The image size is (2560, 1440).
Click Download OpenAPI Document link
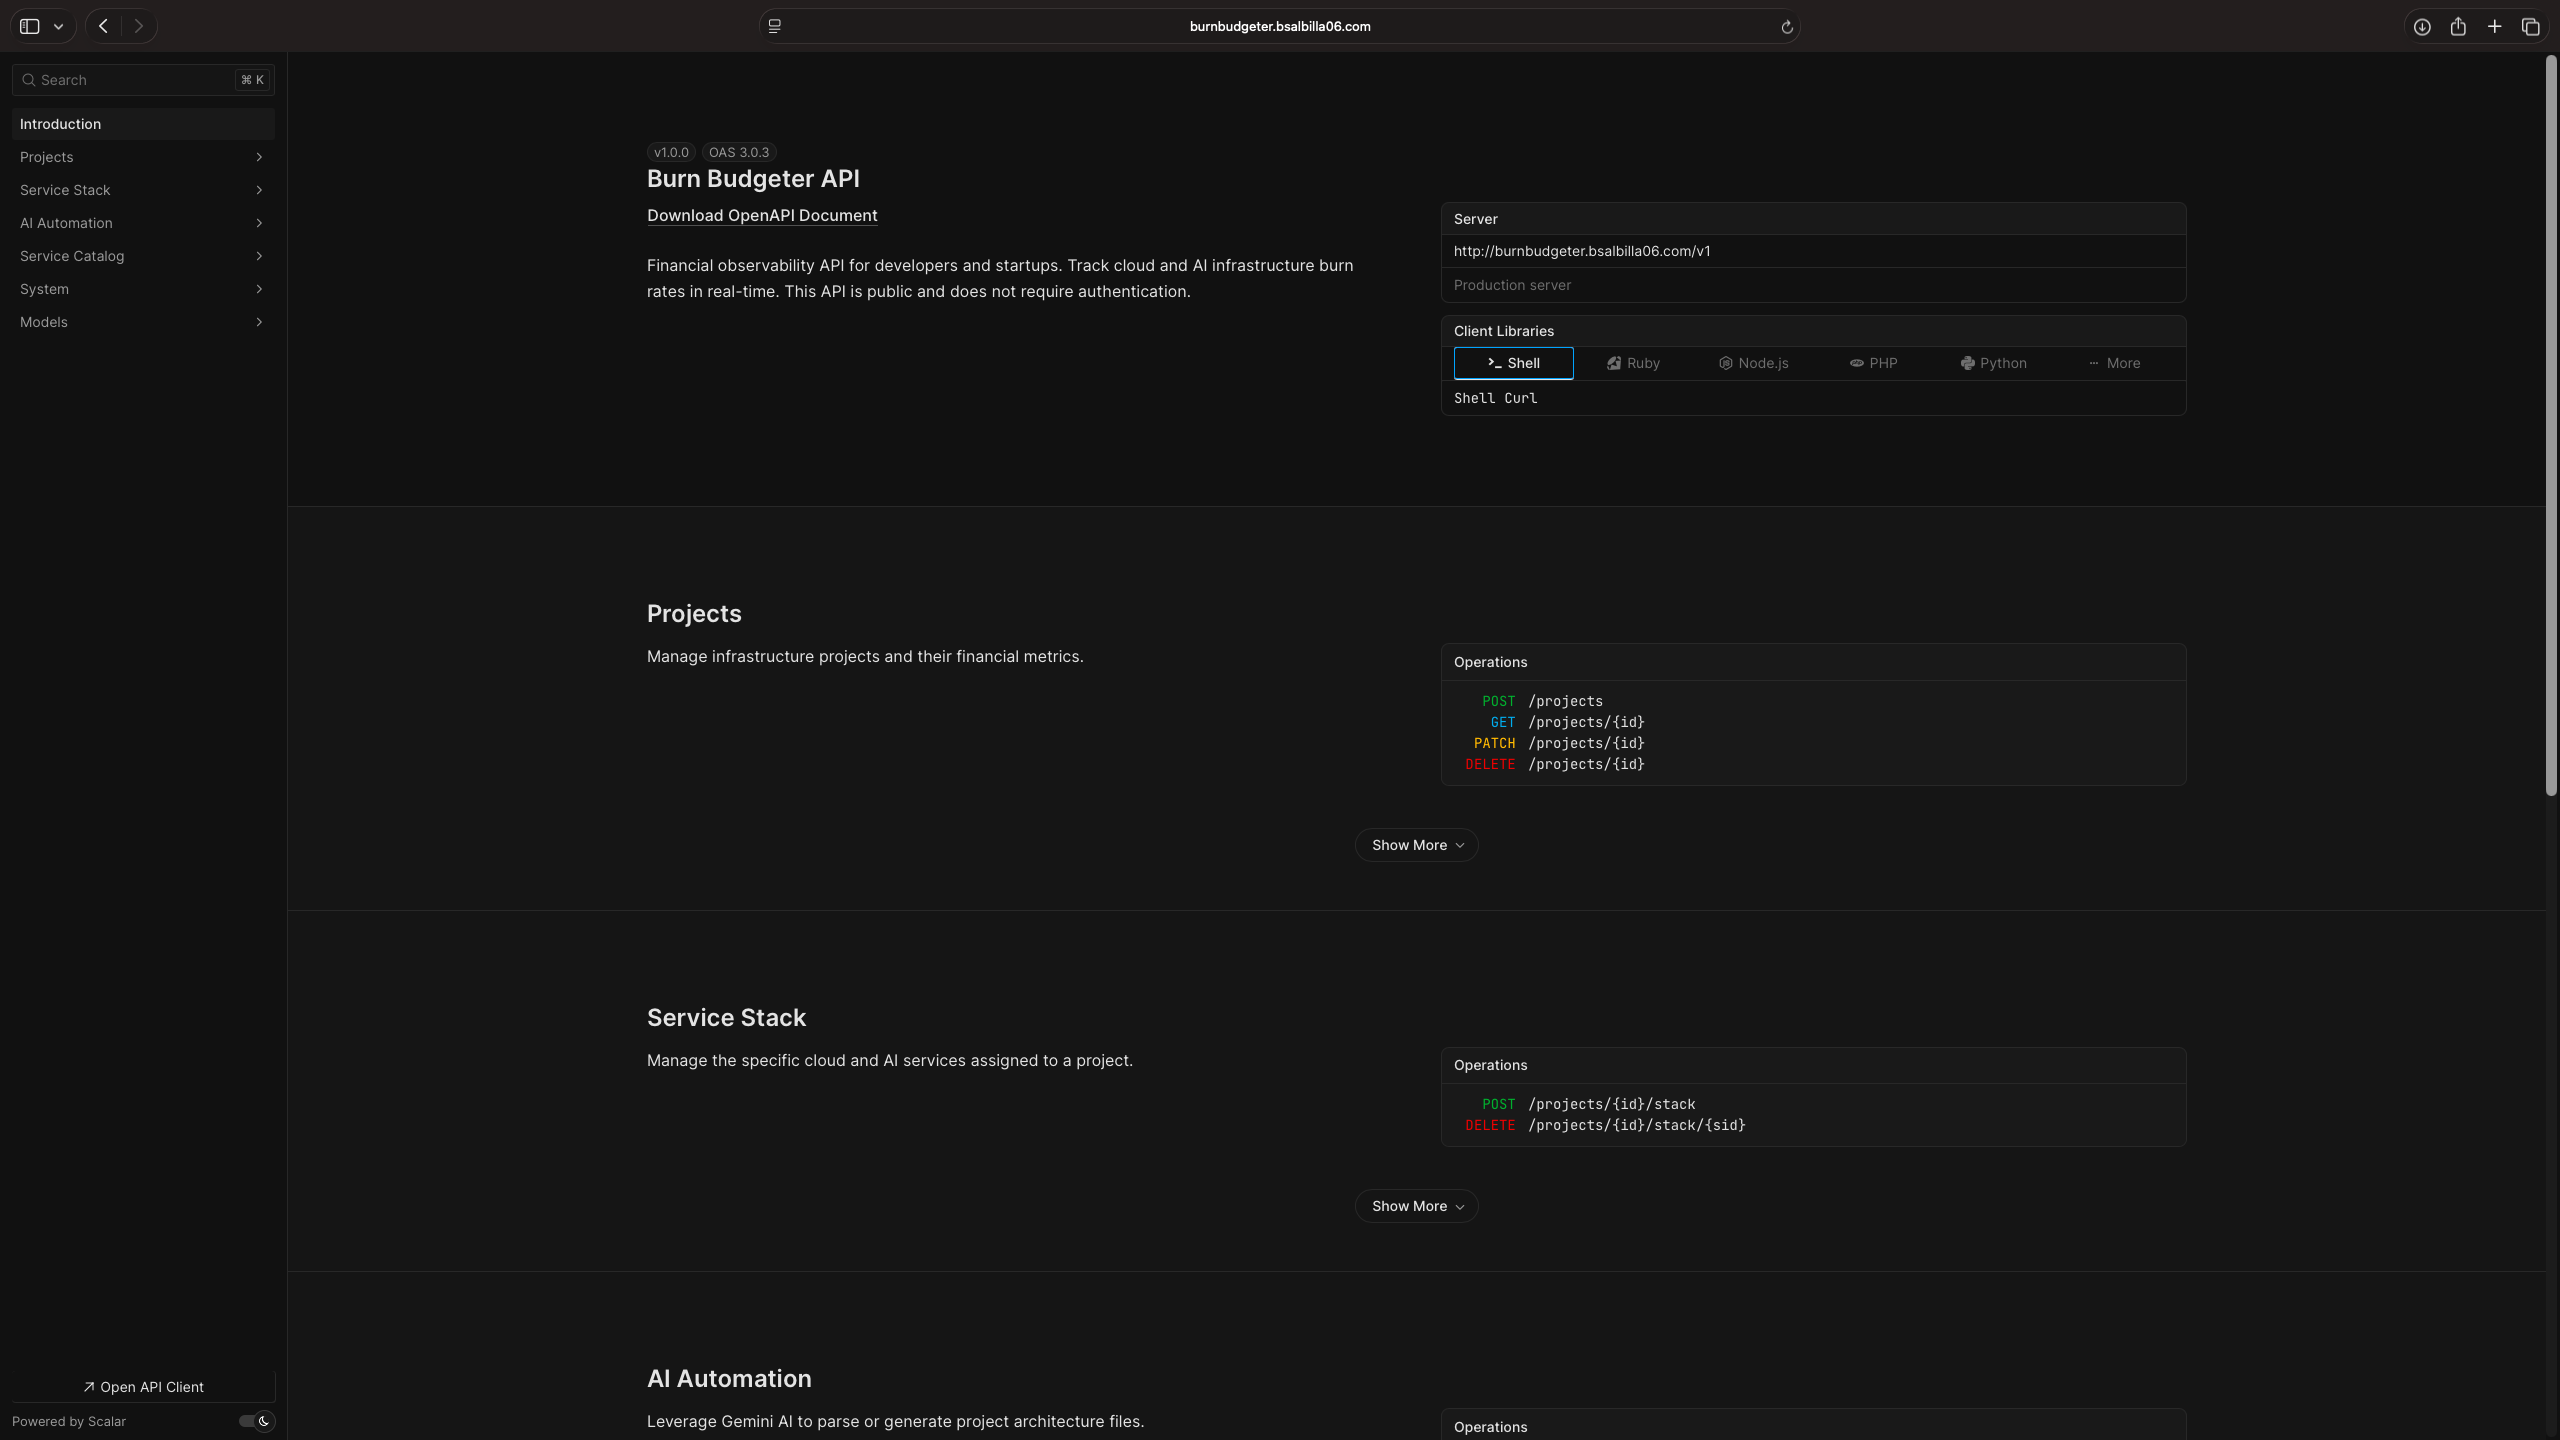click(762, 216)
